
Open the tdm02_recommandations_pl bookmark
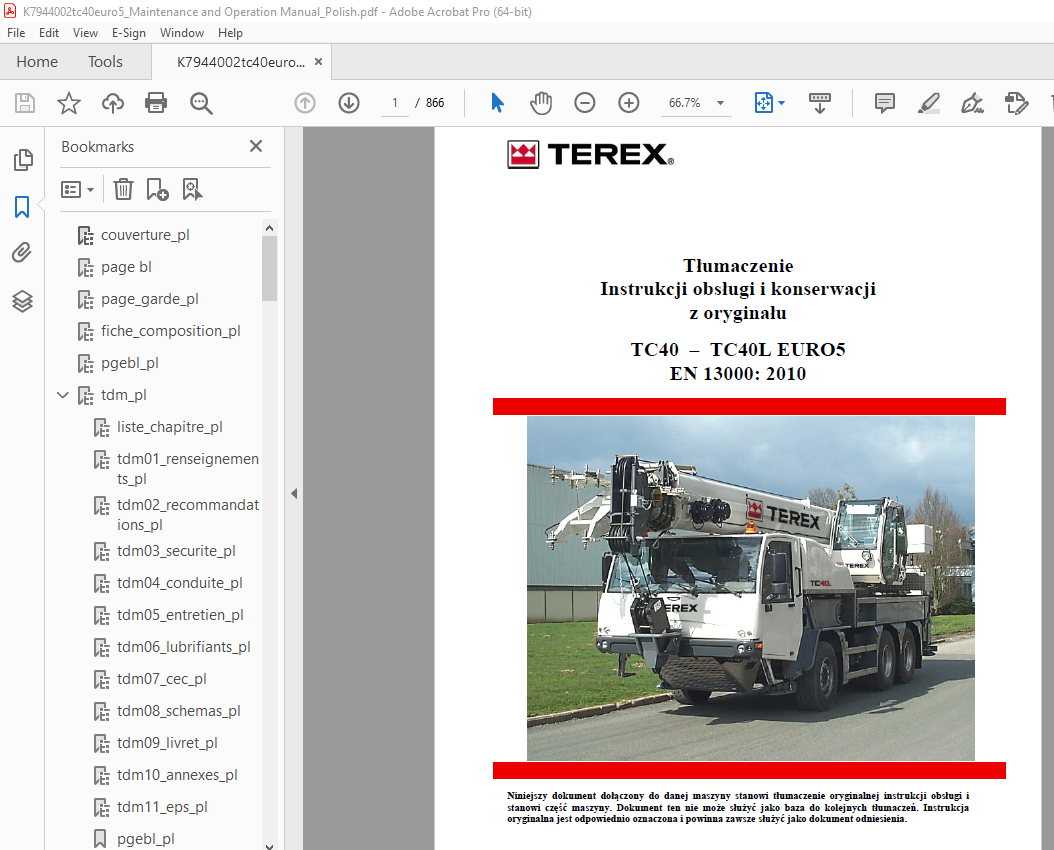(x=188, y=515)
